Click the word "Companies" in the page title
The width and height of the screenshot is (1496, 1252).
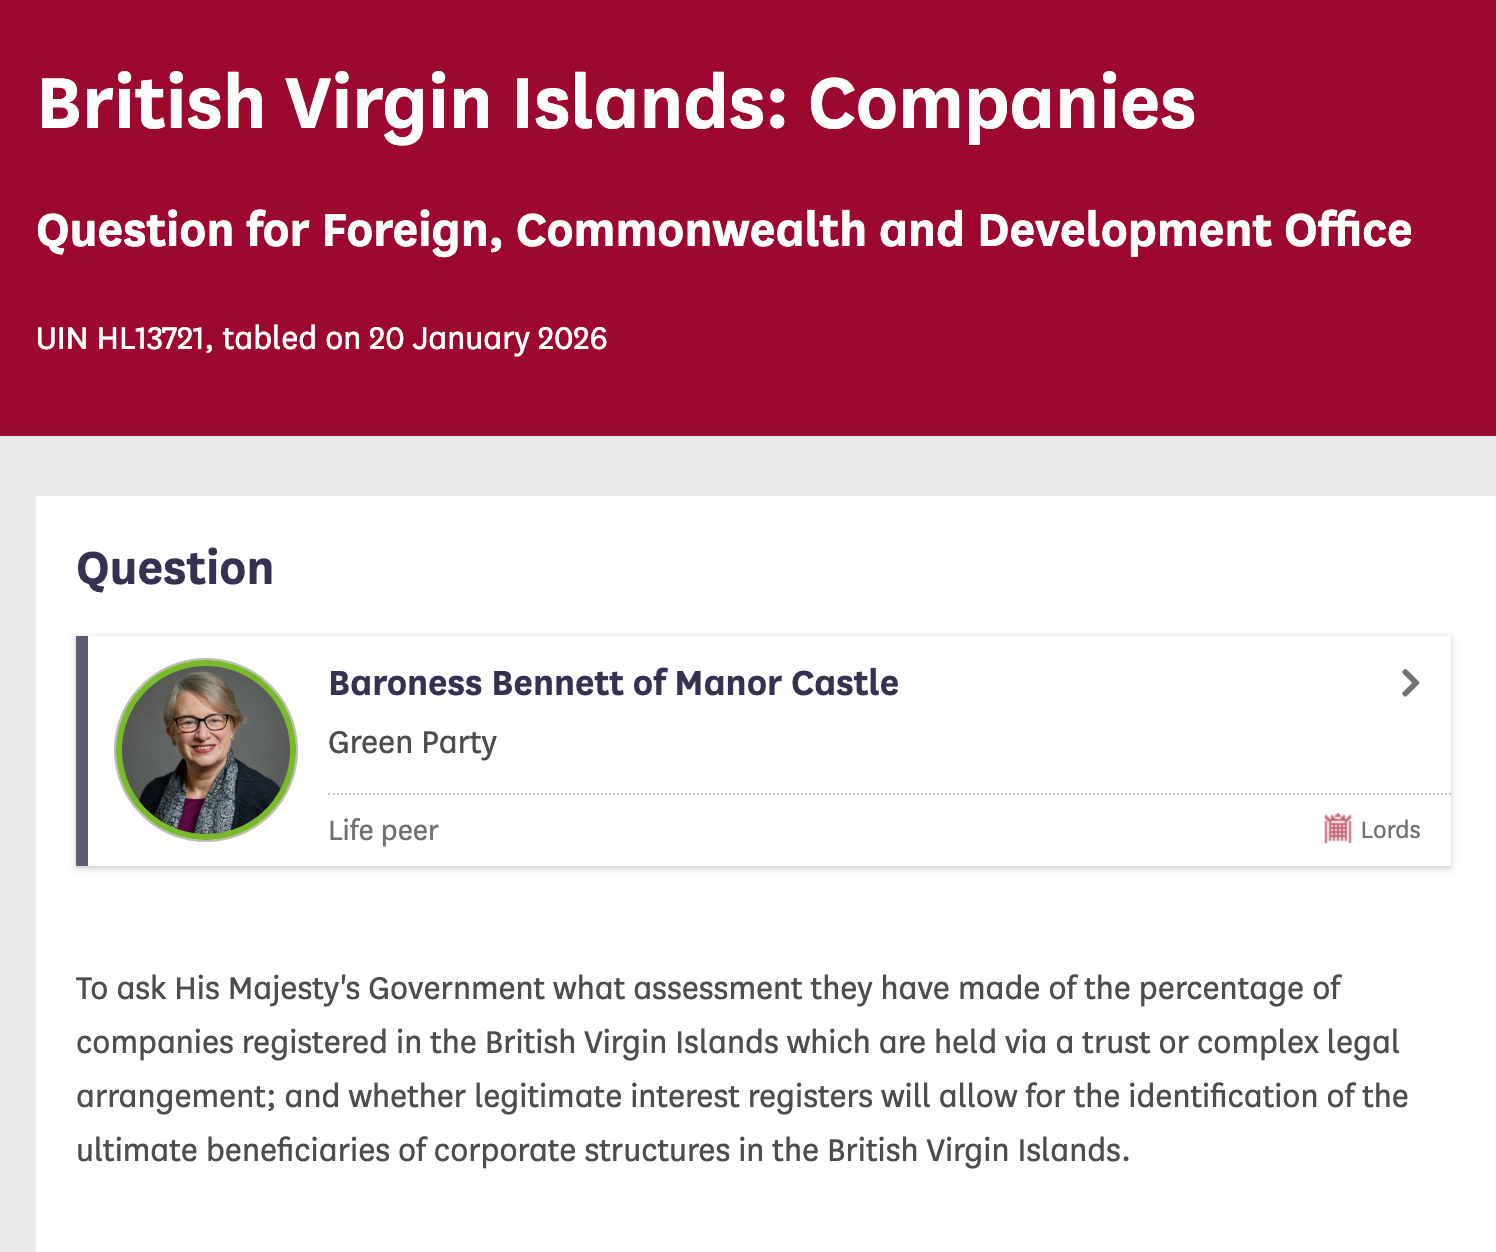click(1002, 102)
